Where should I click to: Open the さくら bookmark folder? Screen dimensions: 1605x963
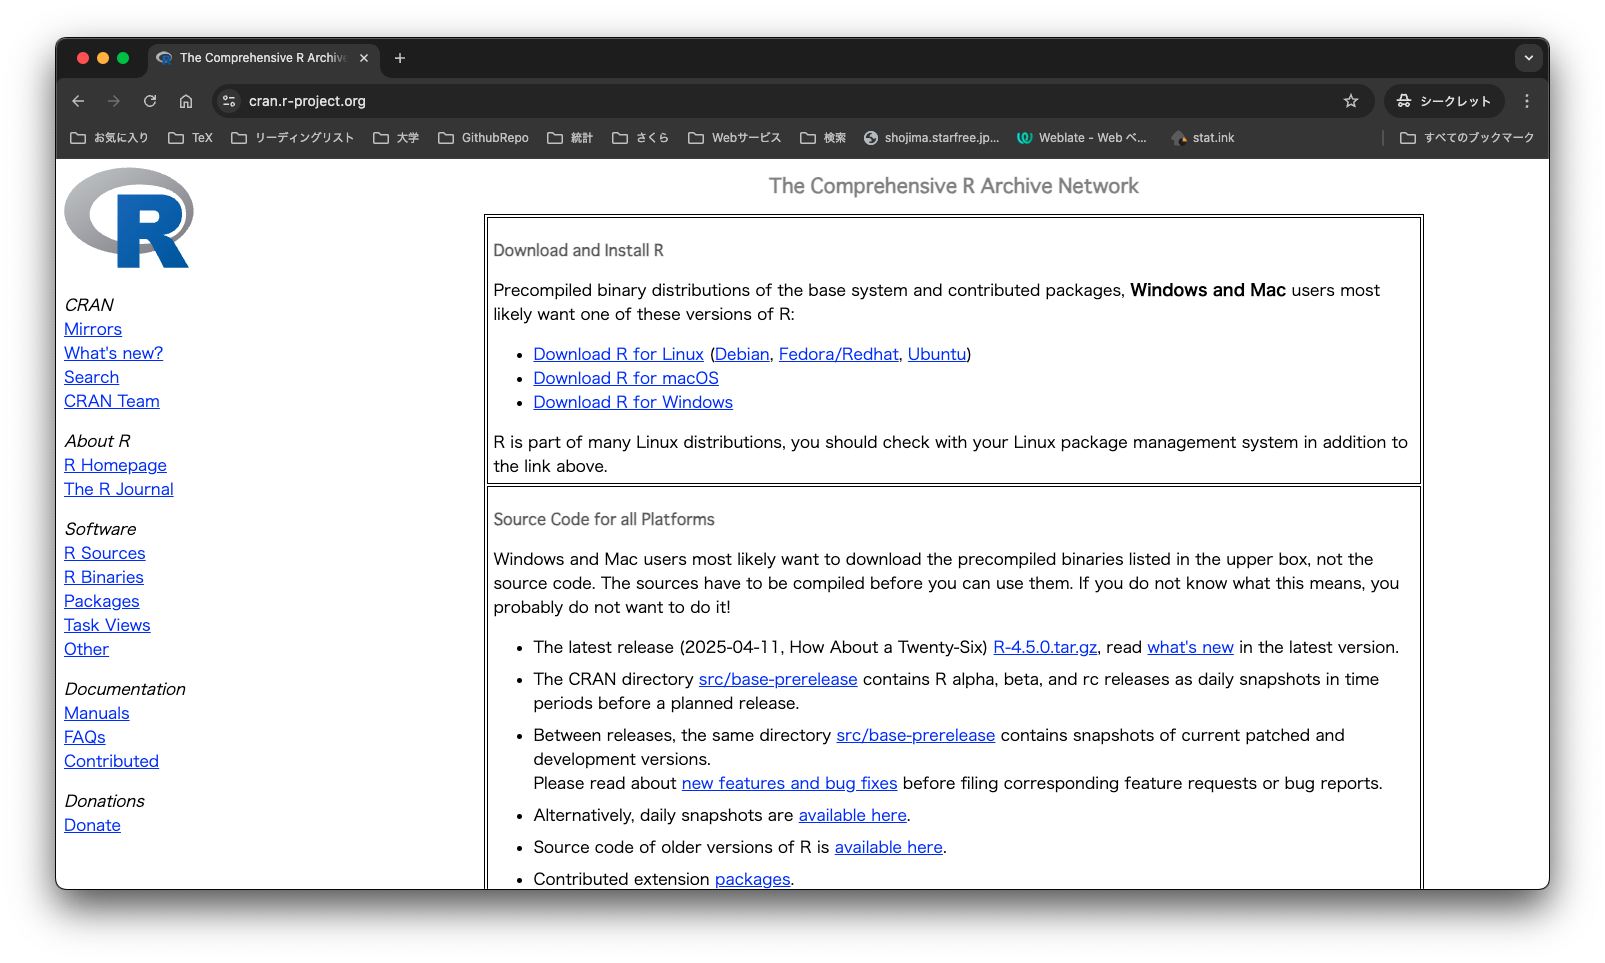640,138
